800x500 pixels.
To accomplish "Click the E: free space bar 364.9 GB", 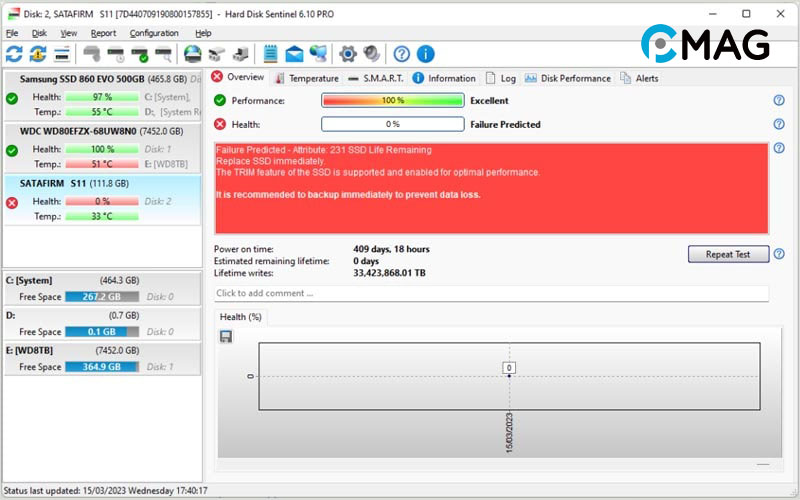I will click(102, 367).
